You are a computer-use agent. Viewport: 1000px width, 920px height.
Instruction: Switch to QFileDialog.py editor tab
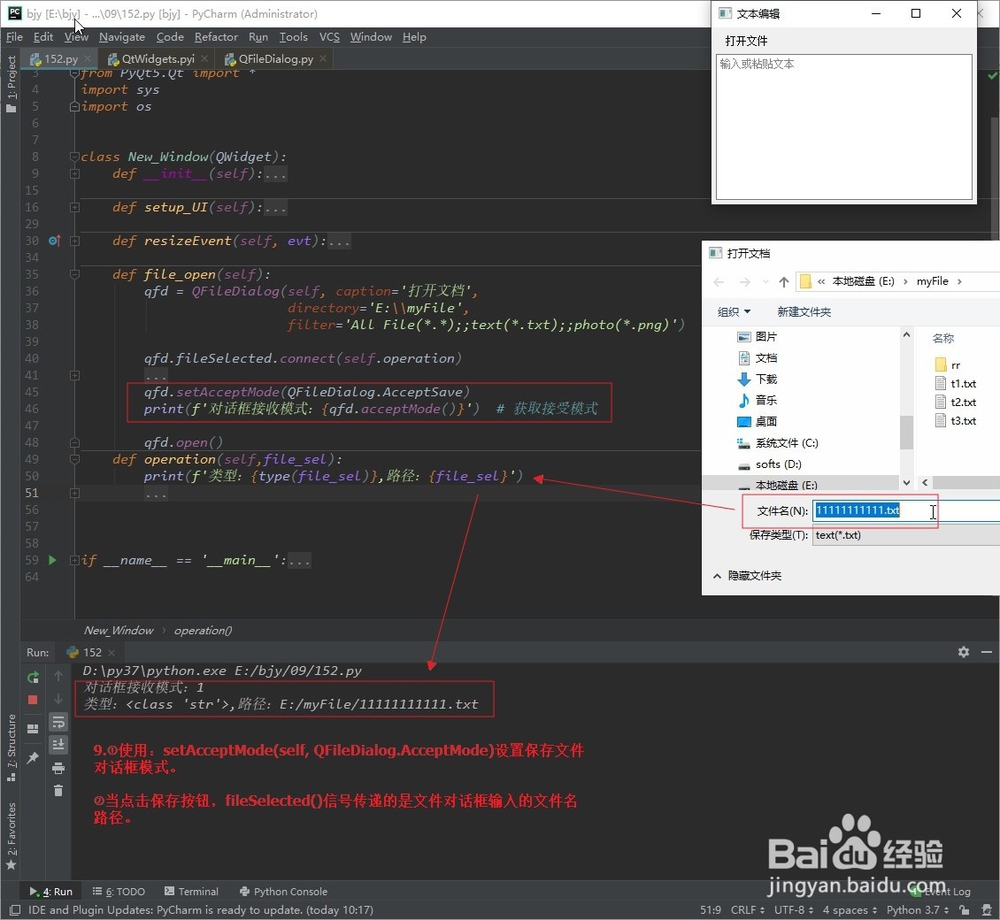(276, 59)
